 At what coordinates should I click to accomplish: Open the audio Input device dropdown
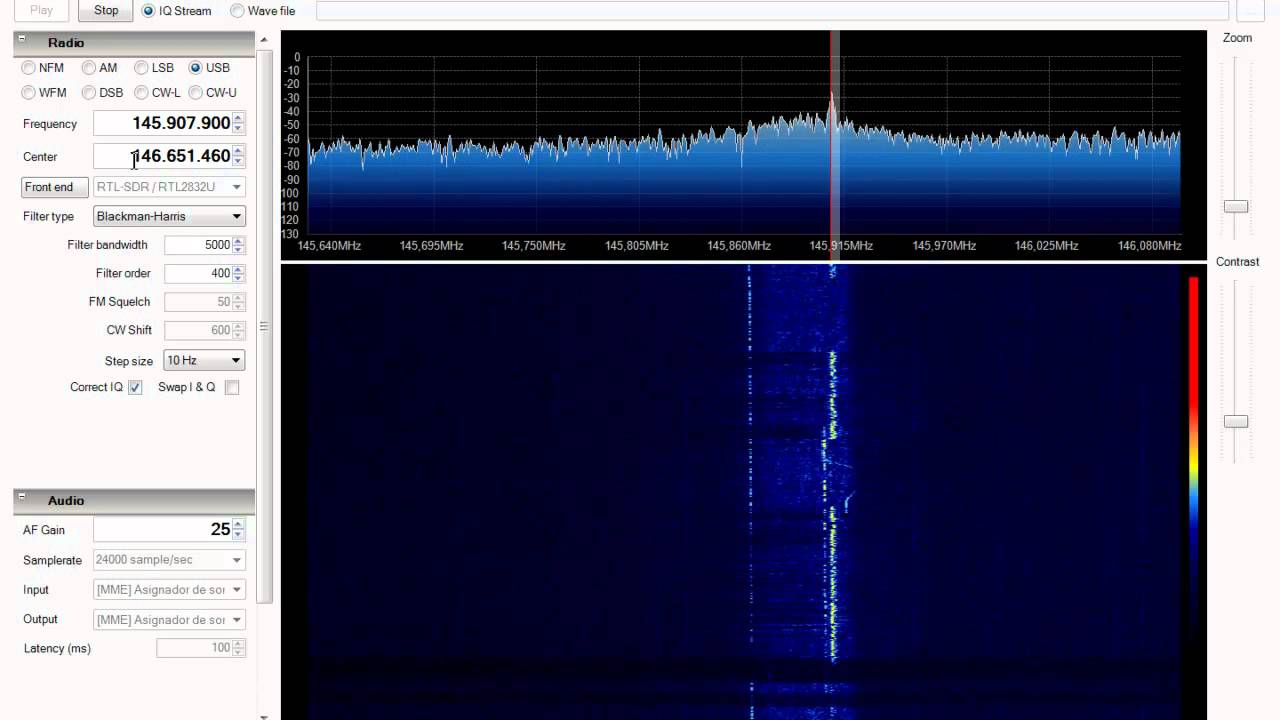169,590
